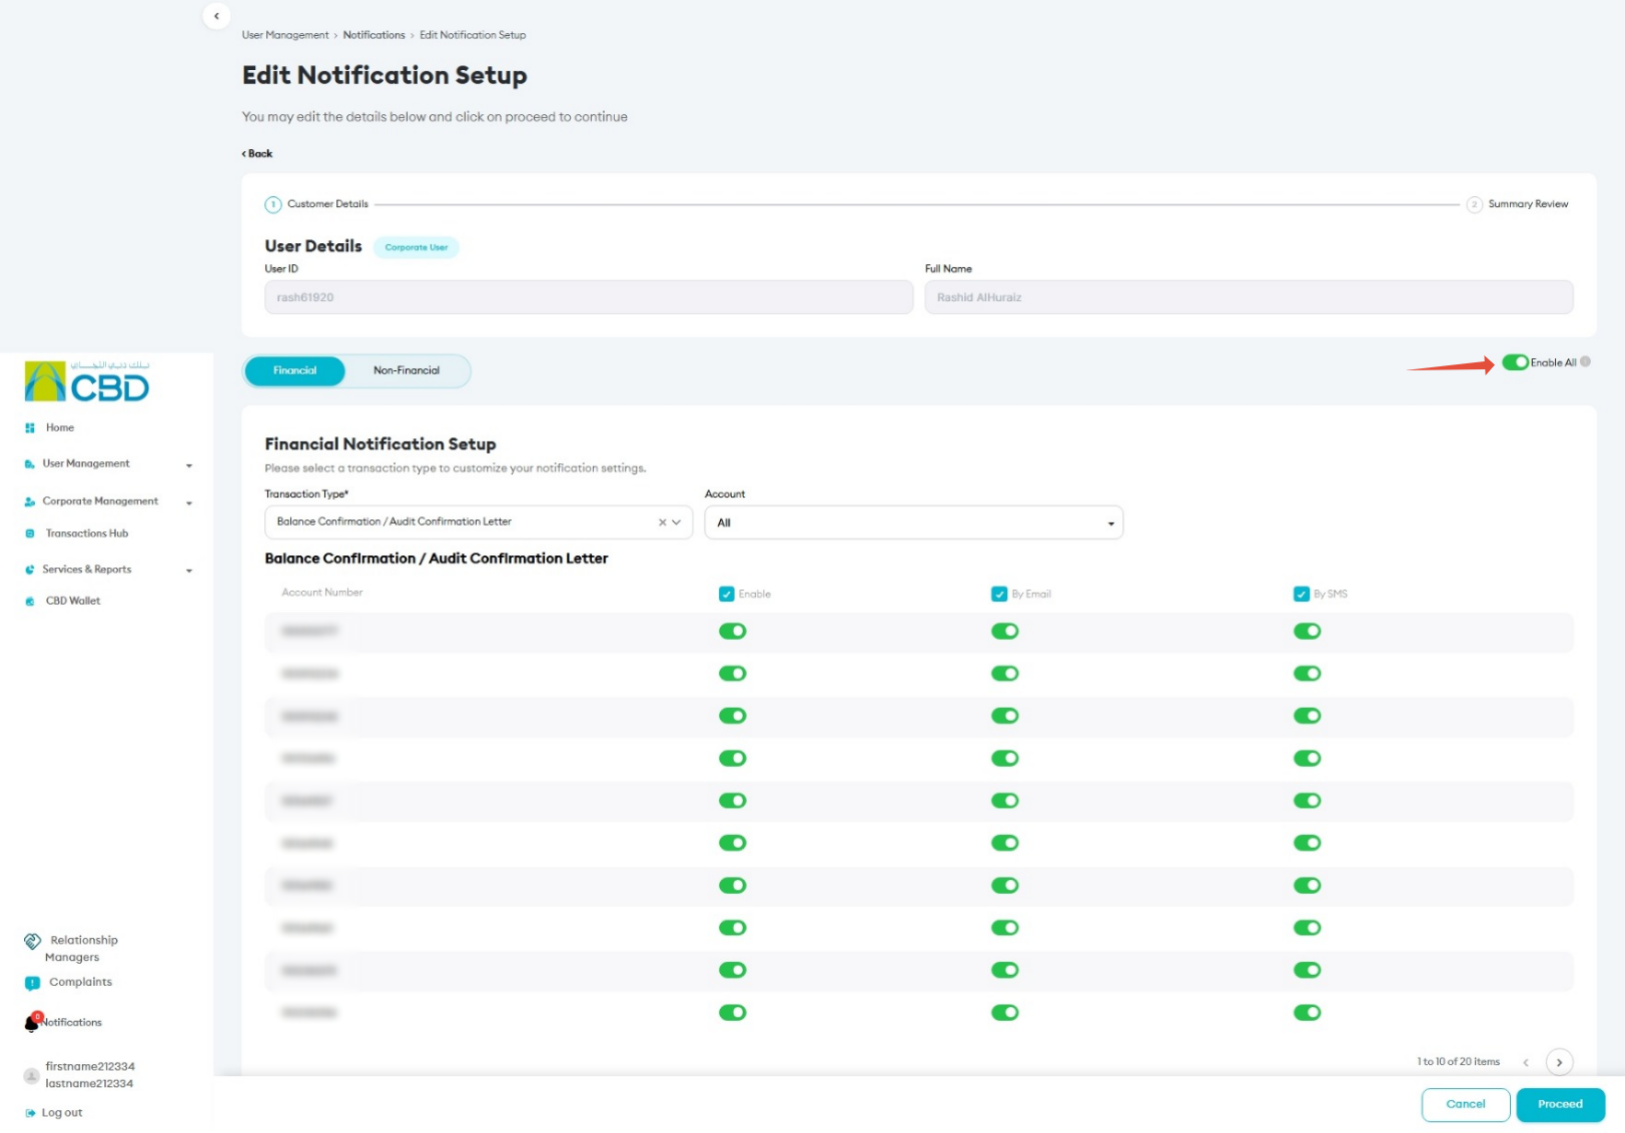Uncheck the By SMS column checkbox
Viewport: 1625px width, 1133px height.
coord(1301,594)
